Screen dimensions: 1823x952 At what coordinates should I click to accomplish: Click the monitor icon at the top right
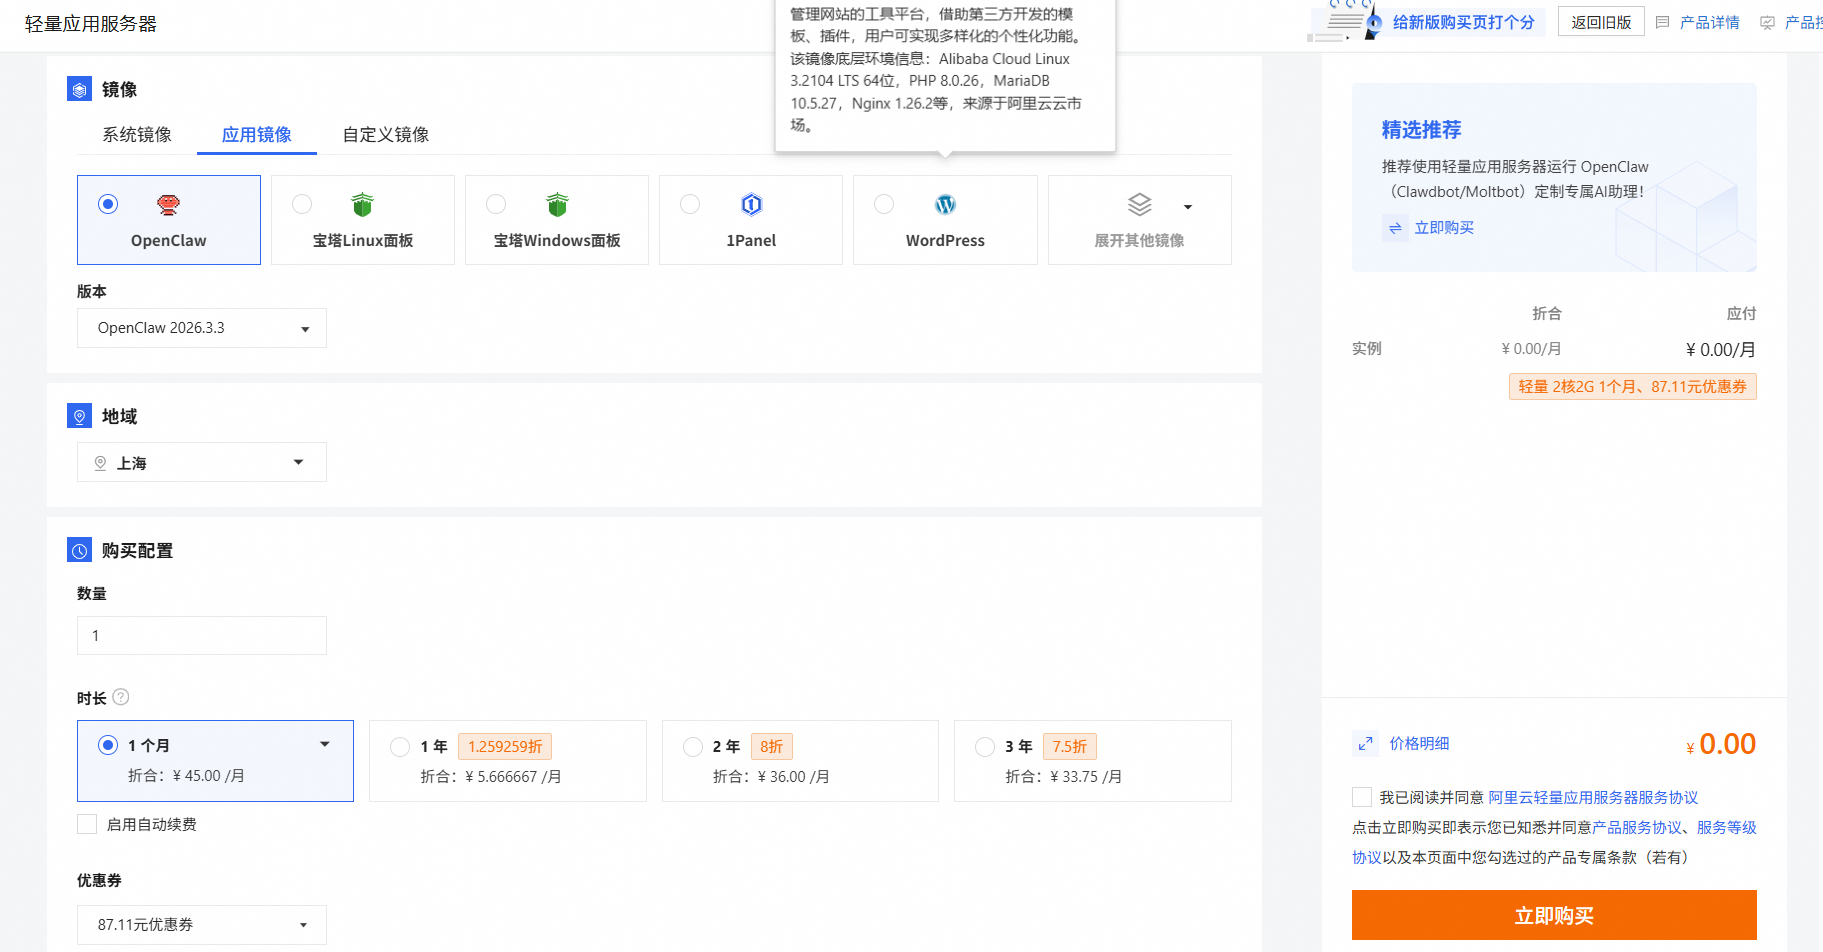click(1768, 22)
